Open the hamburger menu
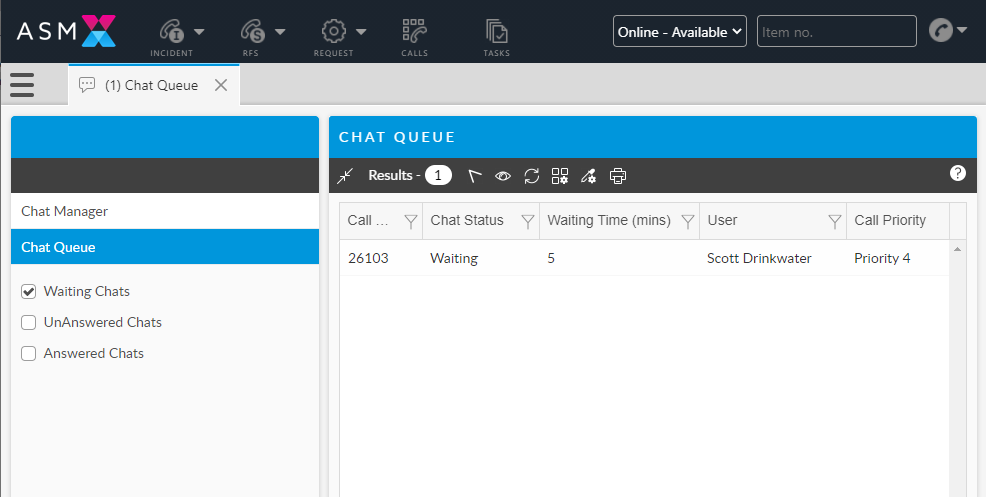Viewport: 986px width, 497px height. (22, 85)
